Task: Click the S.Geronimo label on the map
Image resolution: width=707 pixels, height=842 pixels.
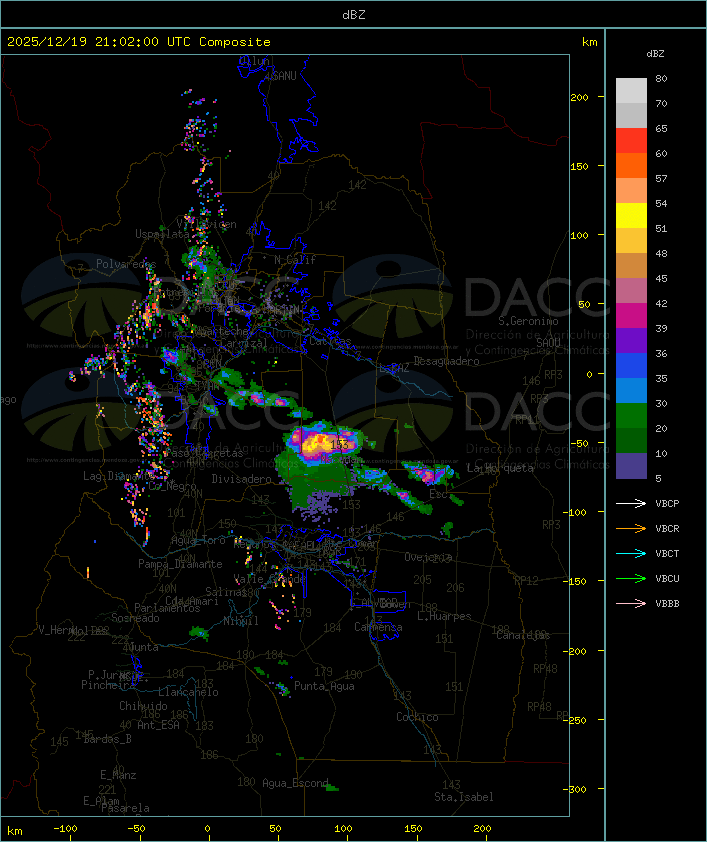Action: tap(528, 321)
